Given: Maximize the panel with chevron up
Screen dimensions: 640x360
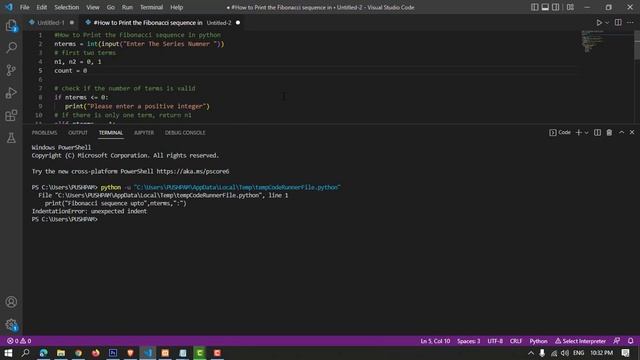Looking at the screenshot, I should [621, 133].
